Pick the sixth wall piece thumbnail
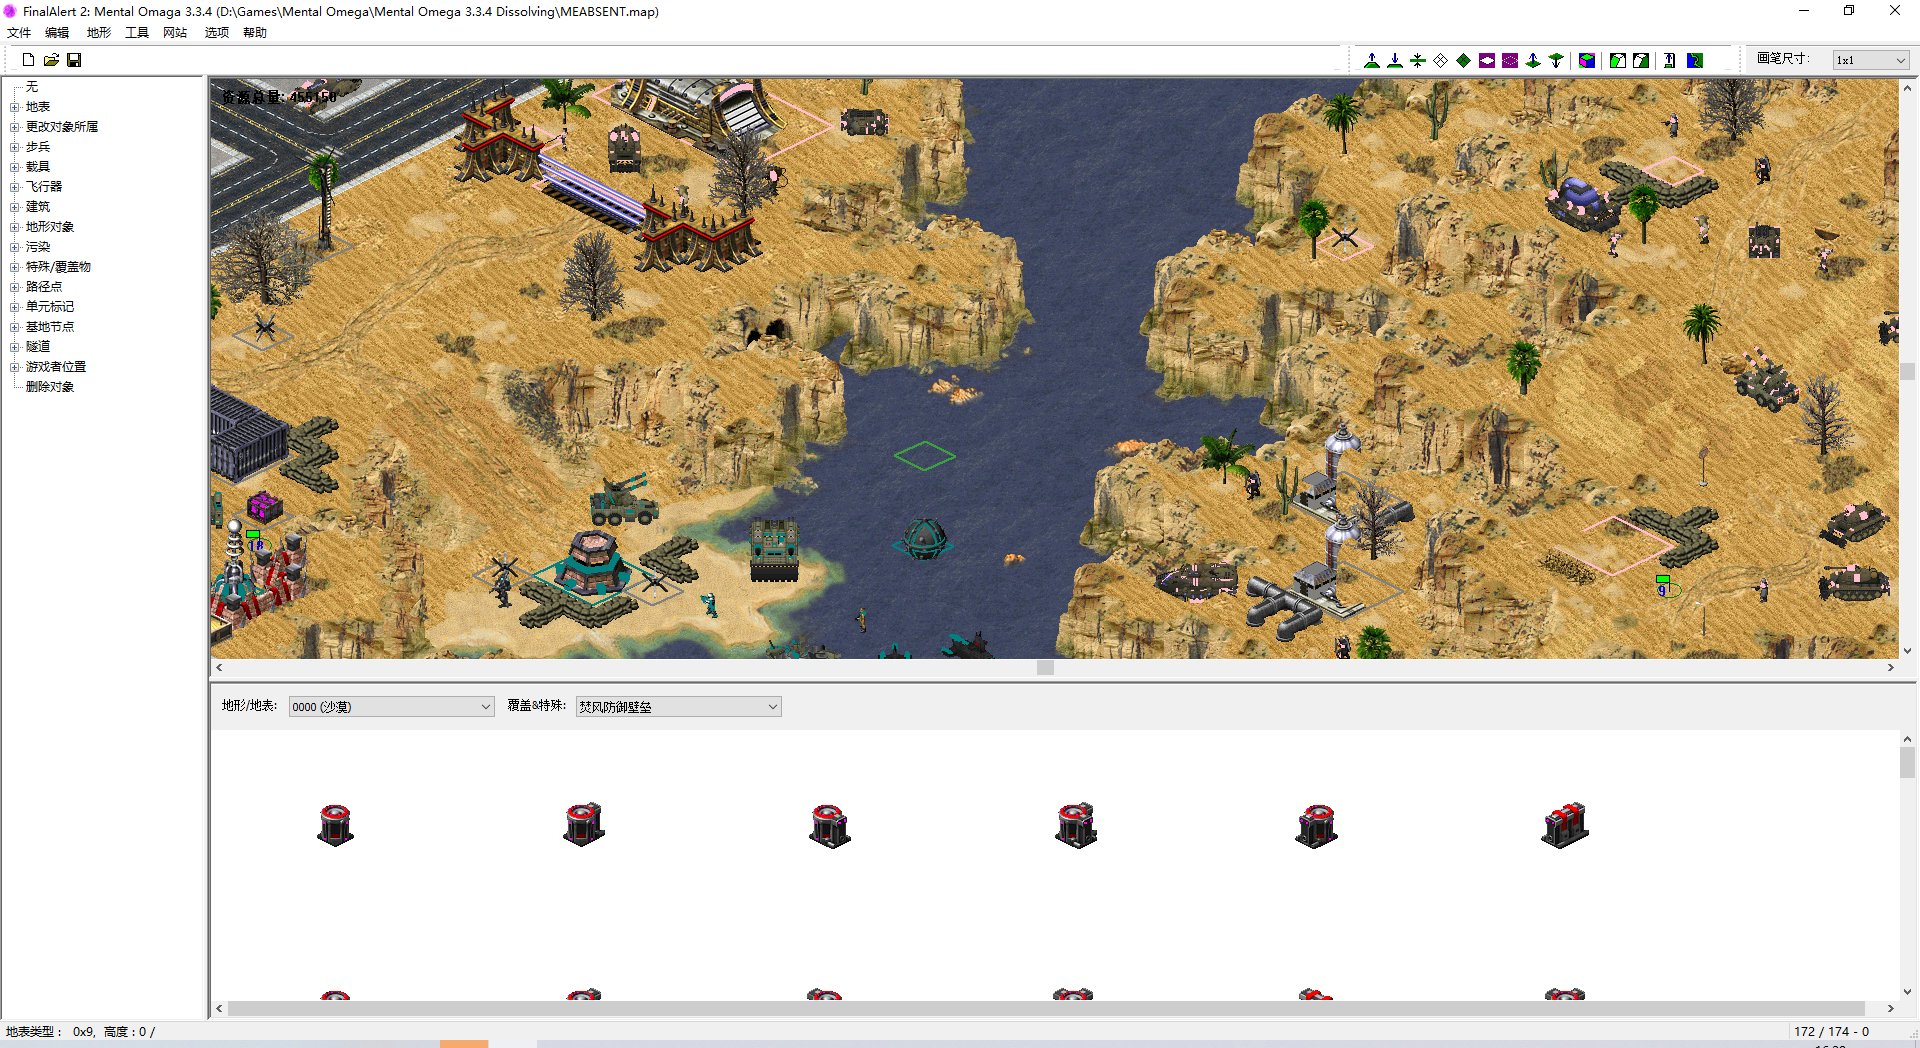The image size is (1920, 1048). pos(1565,825)
